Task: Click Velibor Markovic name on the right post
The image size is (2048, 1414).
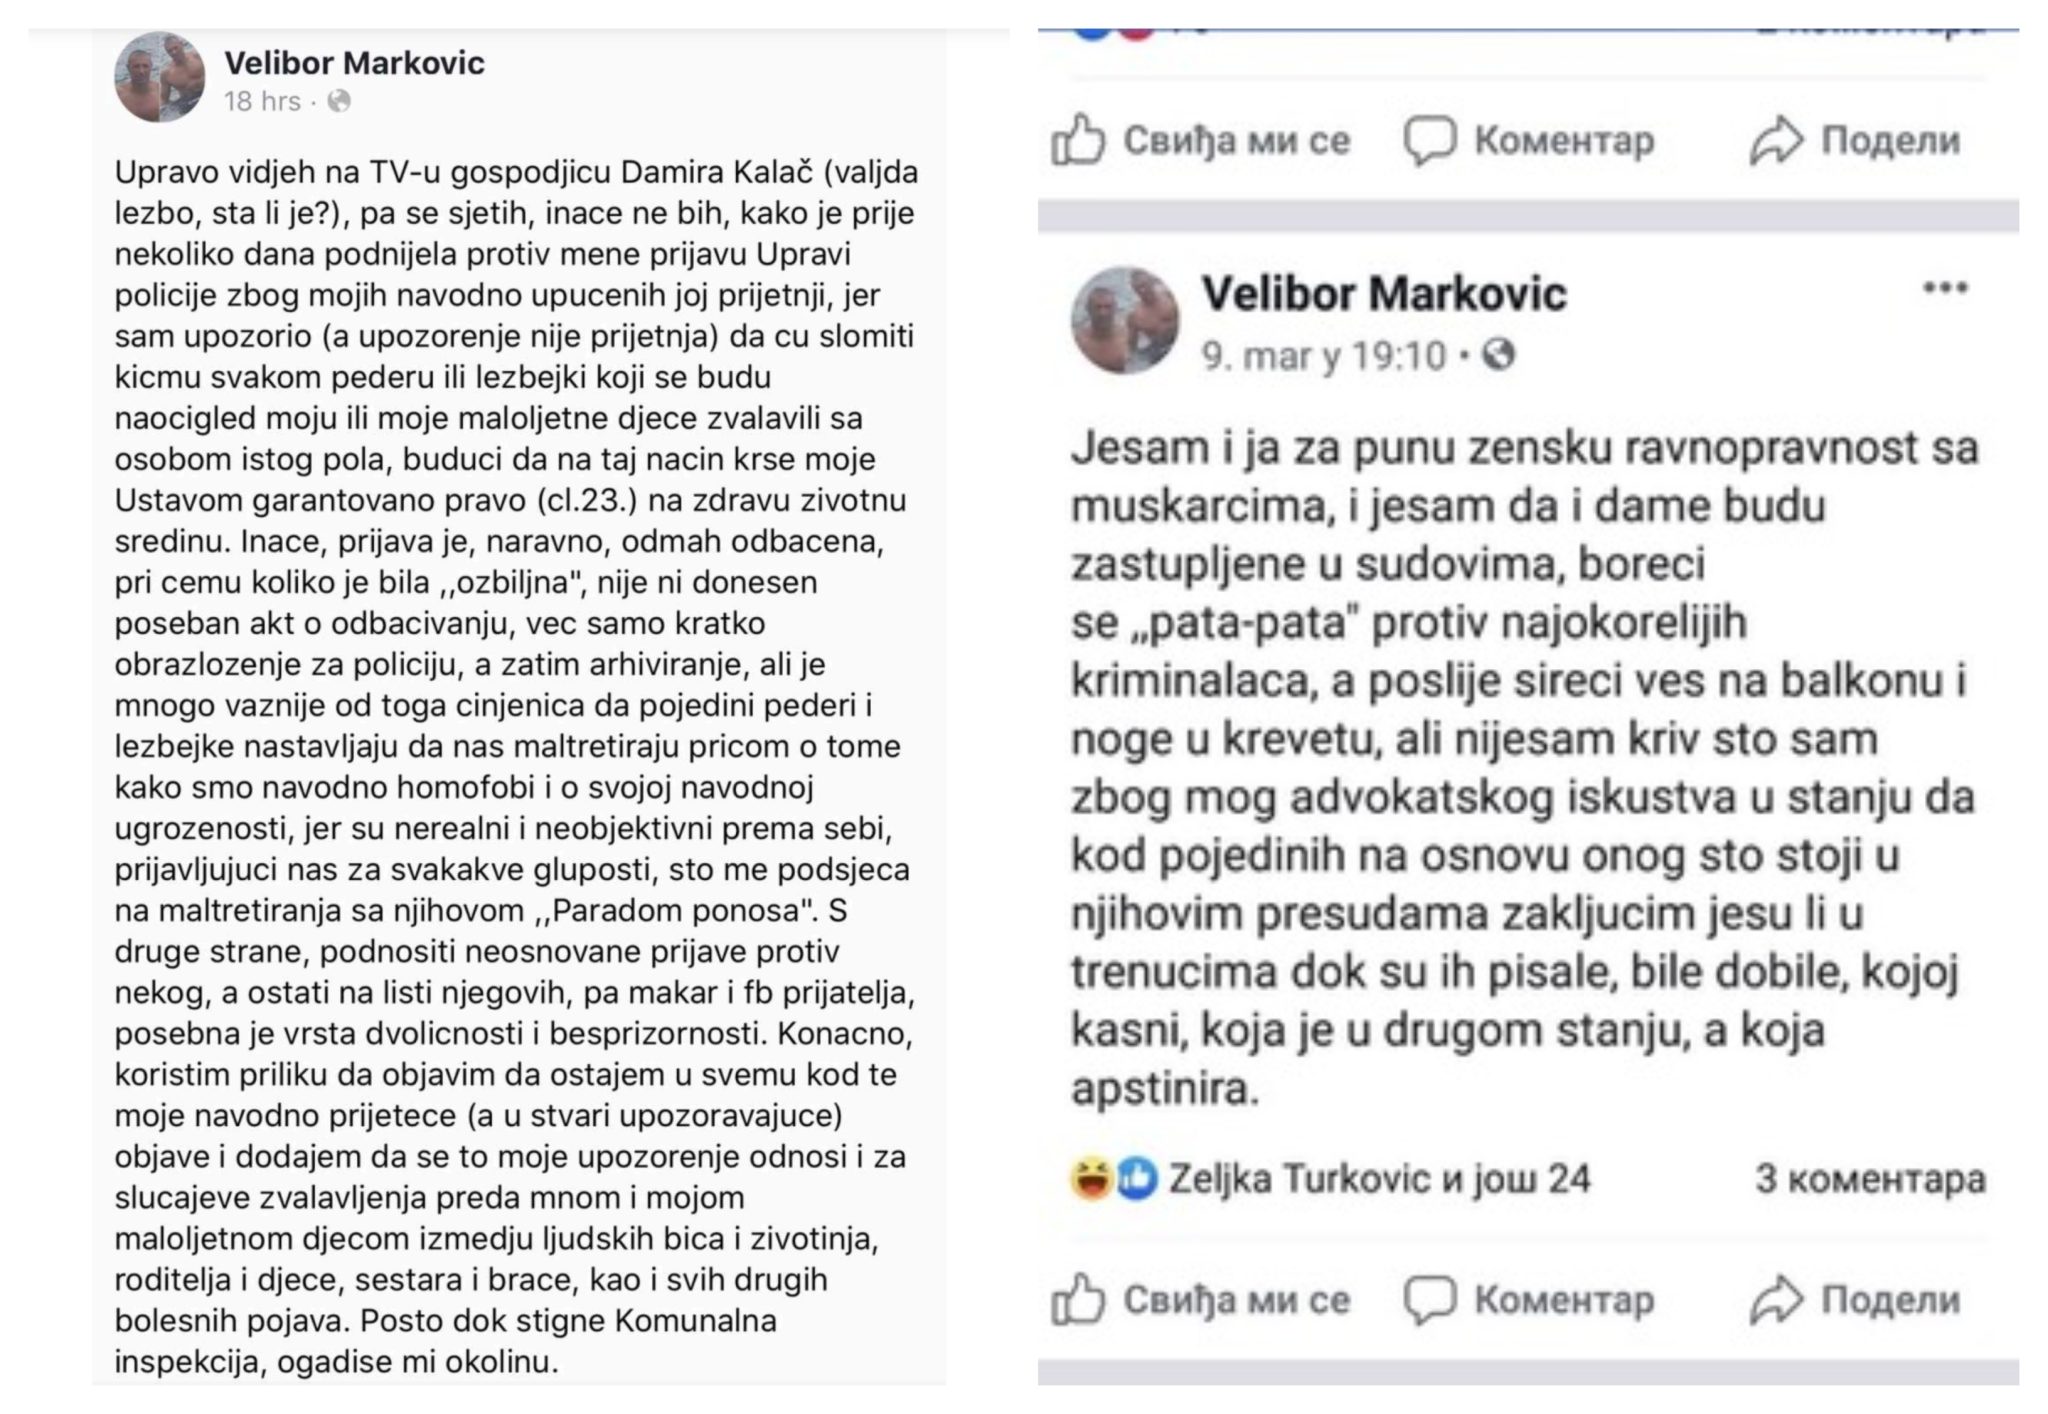Action: [1384, 293]
